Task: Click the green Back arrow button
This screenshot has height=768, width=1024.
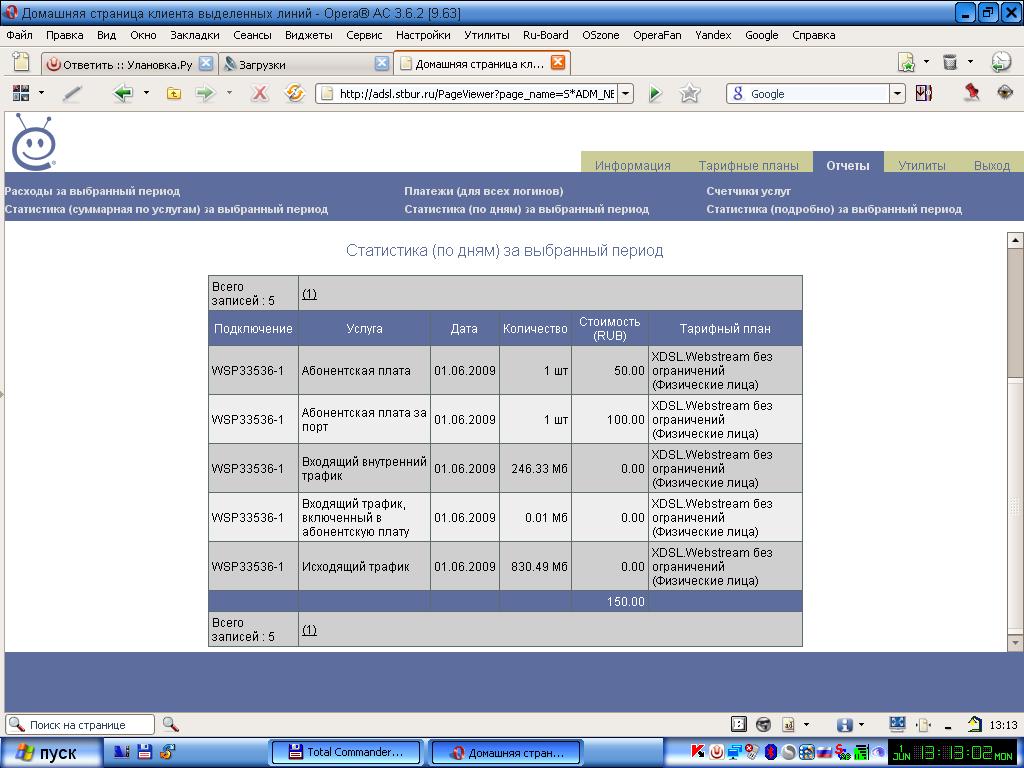Action: [x=123, y=93]
